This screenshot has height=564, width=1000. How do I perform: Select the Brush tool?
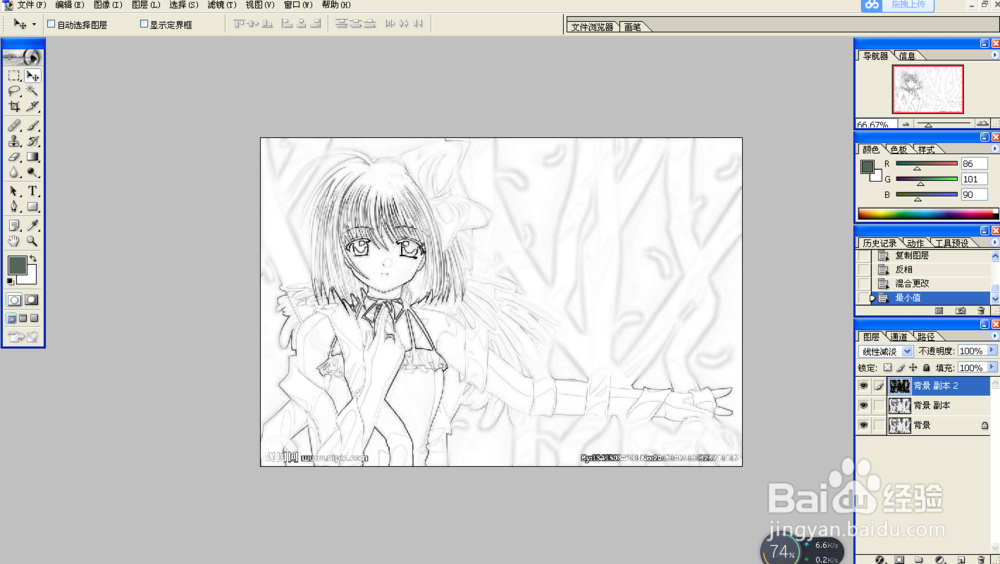tap(32, 125)
